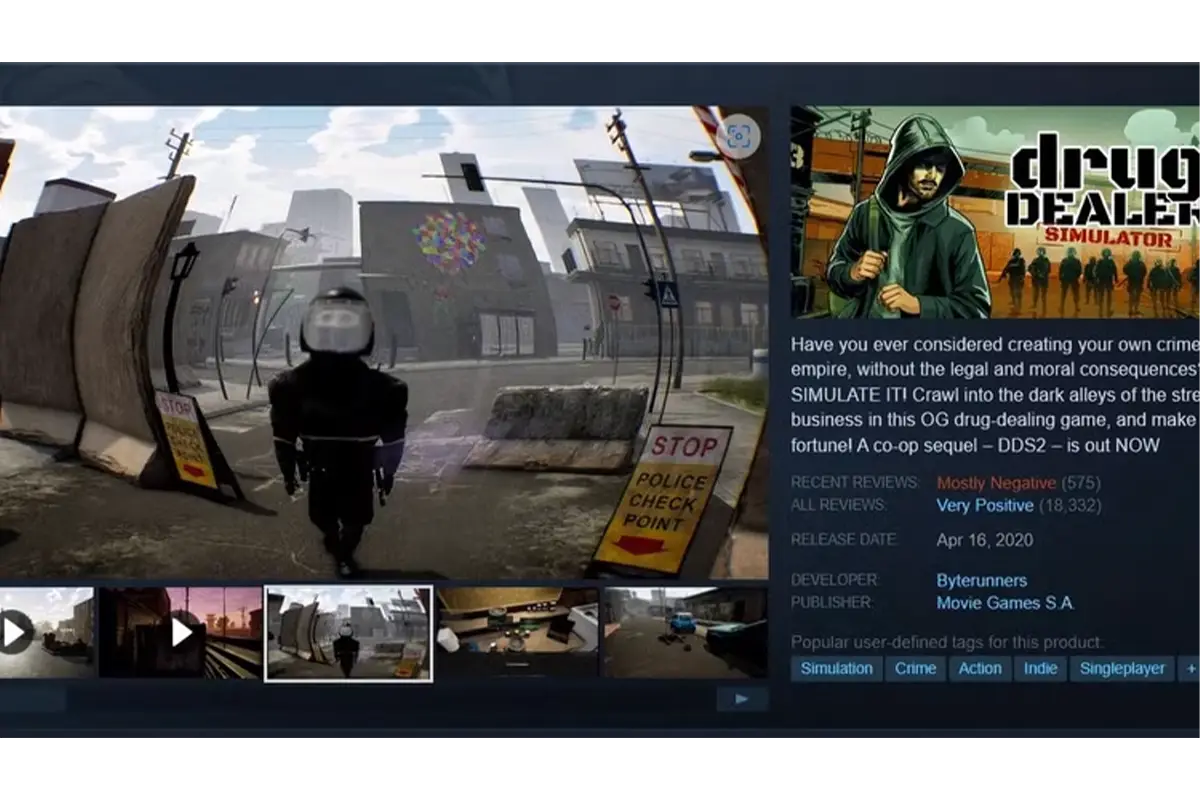Open the street with blue car thumbnail
This screenshot has height=800, width=1200.
pos(685,632)
